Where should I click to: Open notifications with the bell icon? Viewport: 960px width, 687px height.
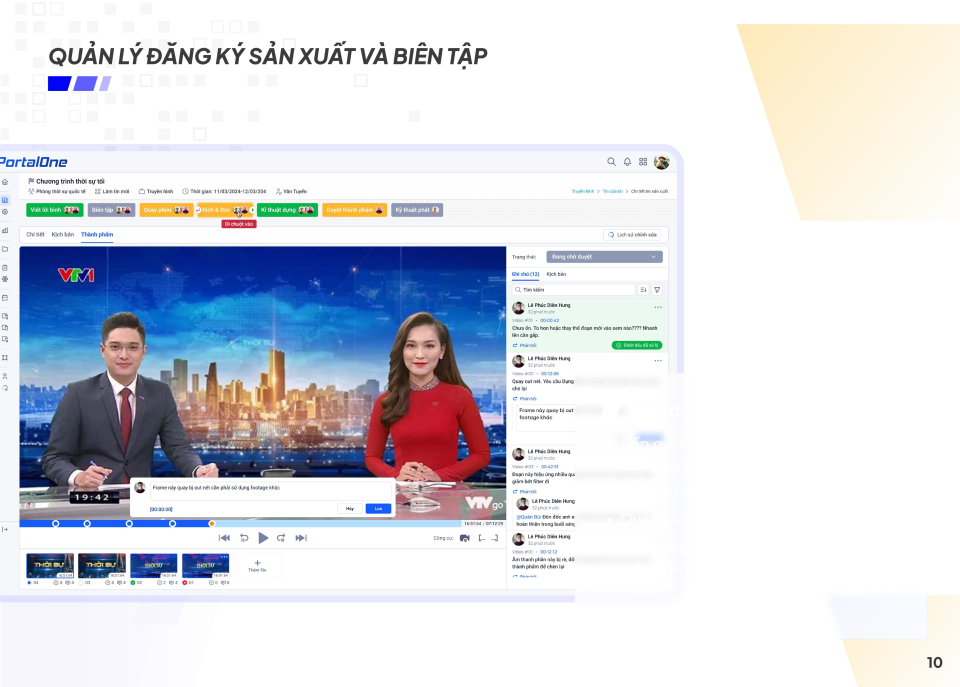pos(627,162)
